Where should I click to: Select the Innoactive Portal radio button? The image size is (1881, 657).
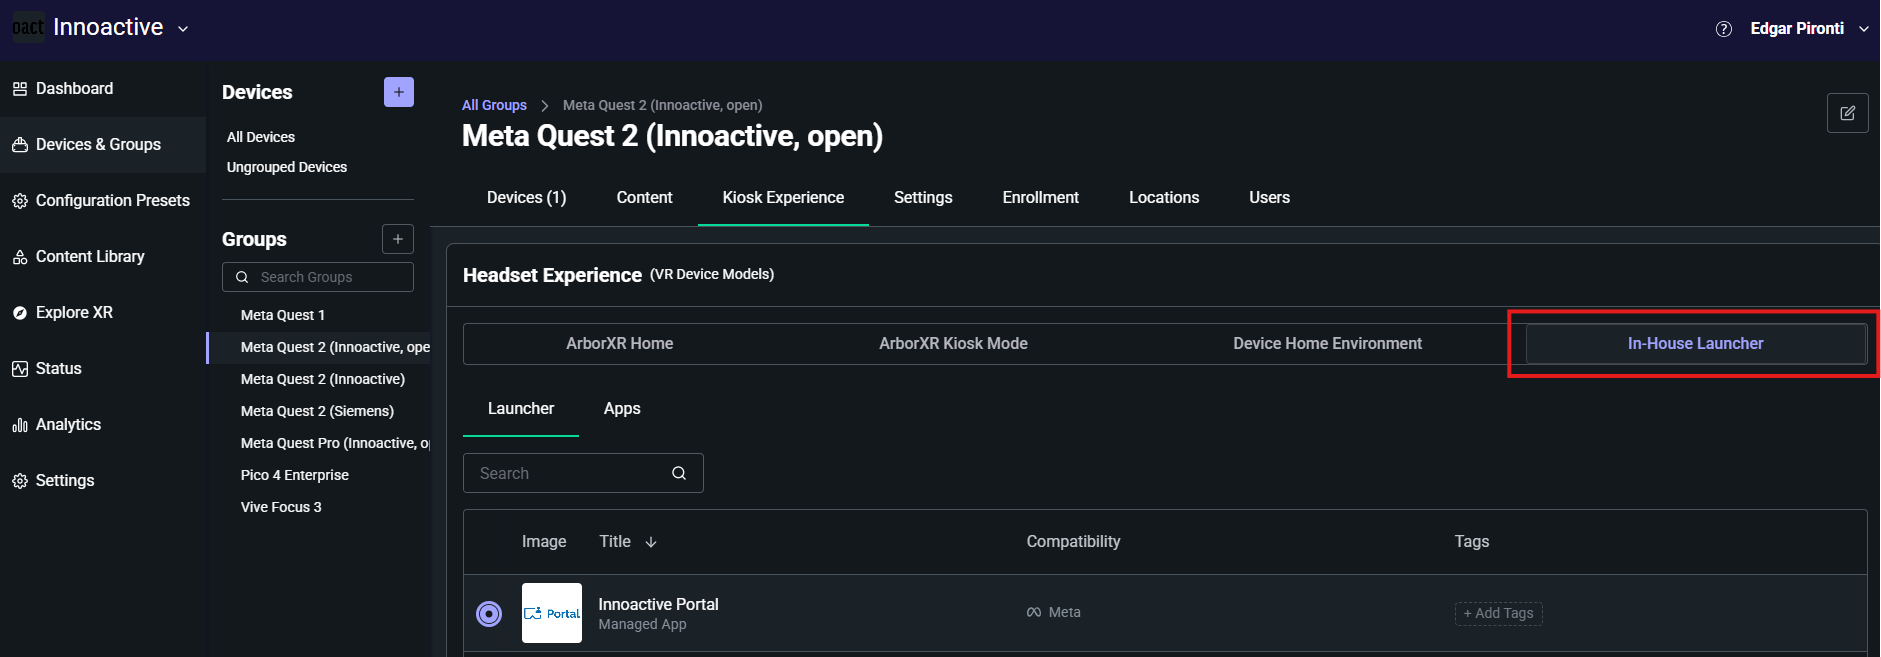[x=489, y=613]
